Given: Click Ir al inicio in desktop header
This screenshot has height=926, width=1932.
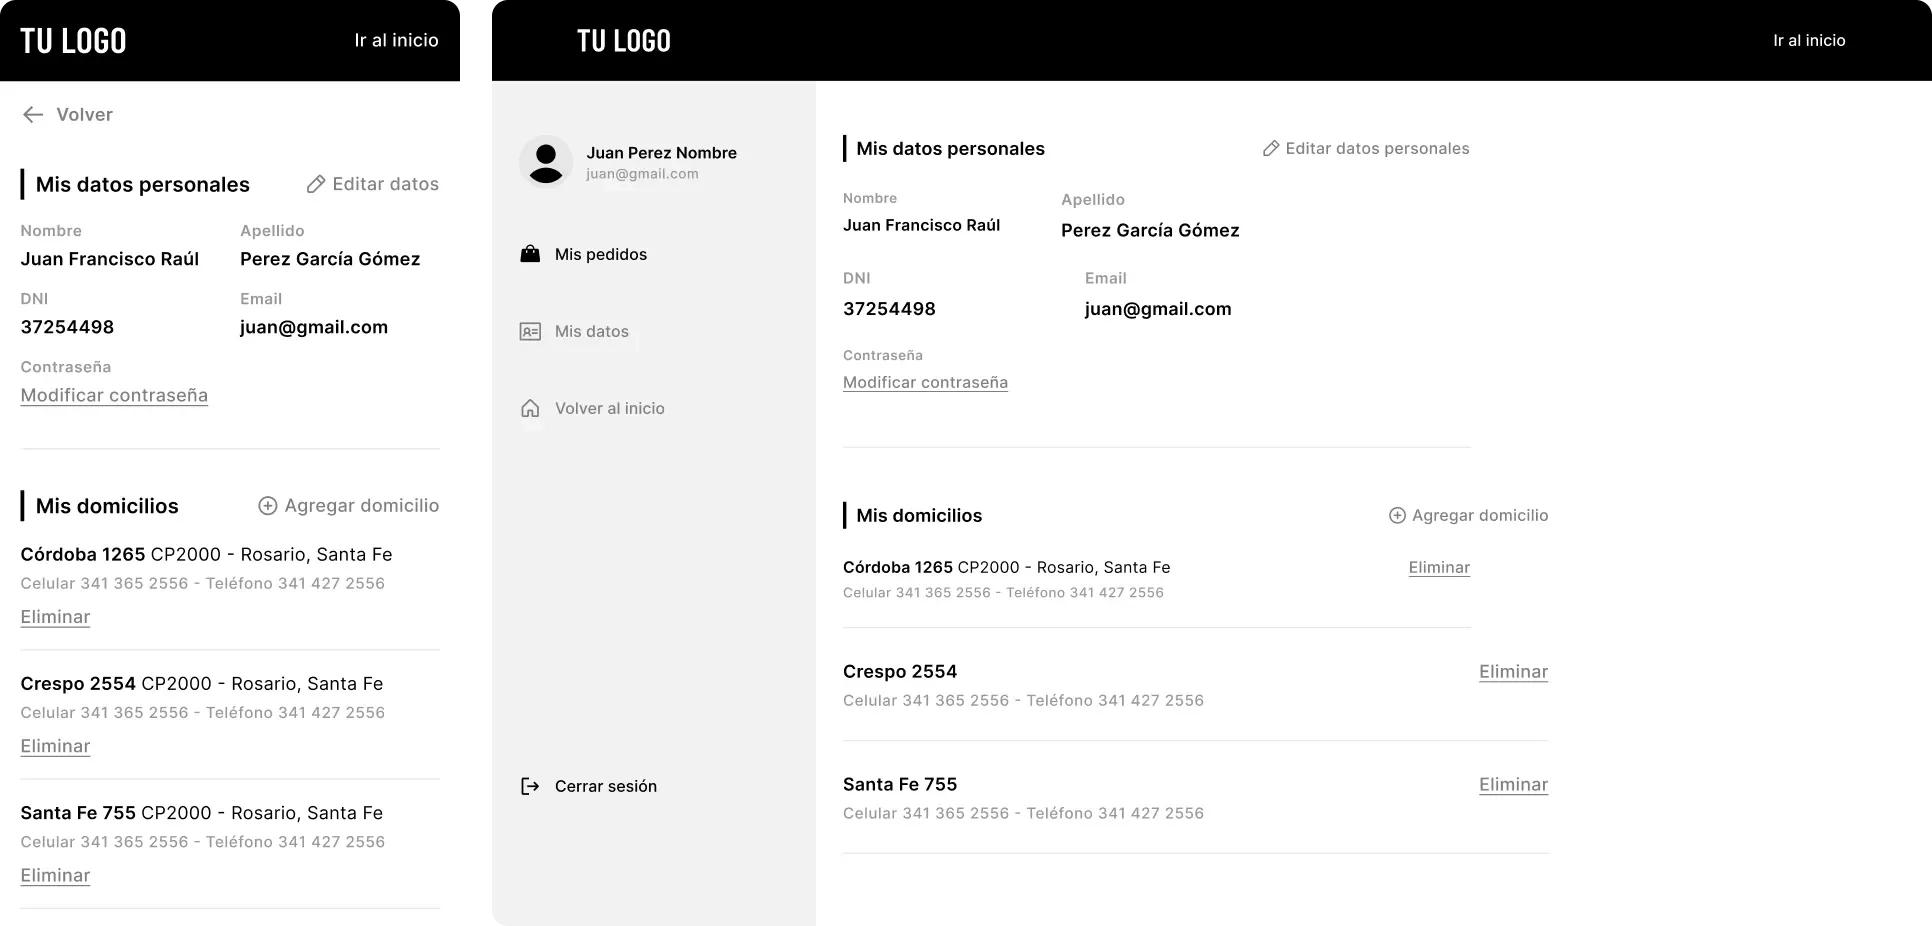Looking at the screenshot, I should point(1809,41).
